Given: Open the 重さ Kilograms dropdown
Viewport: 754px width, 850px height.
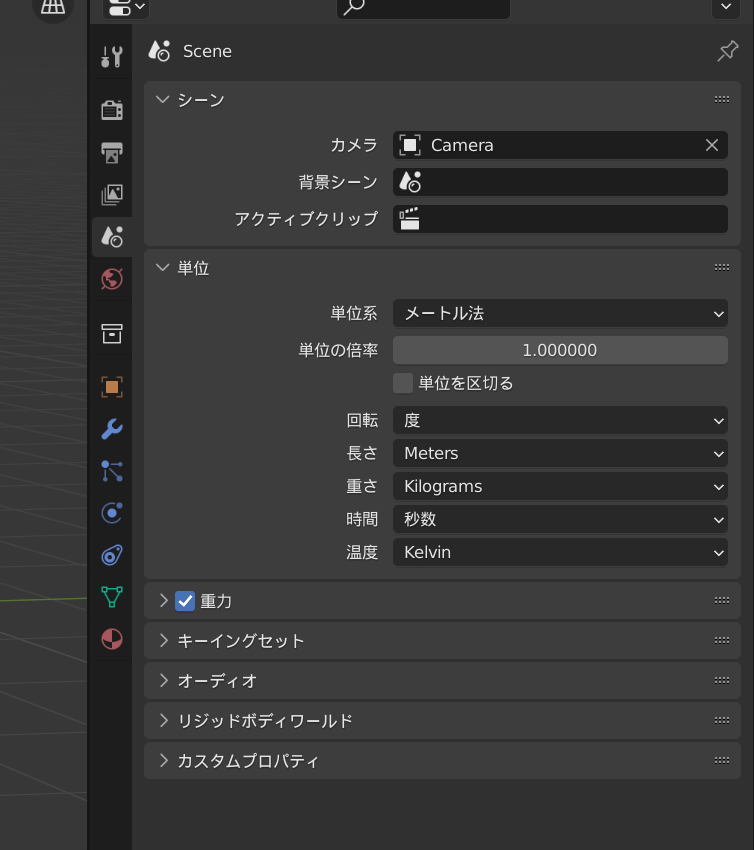Looking at the screenshot, I should coord(560,486).
